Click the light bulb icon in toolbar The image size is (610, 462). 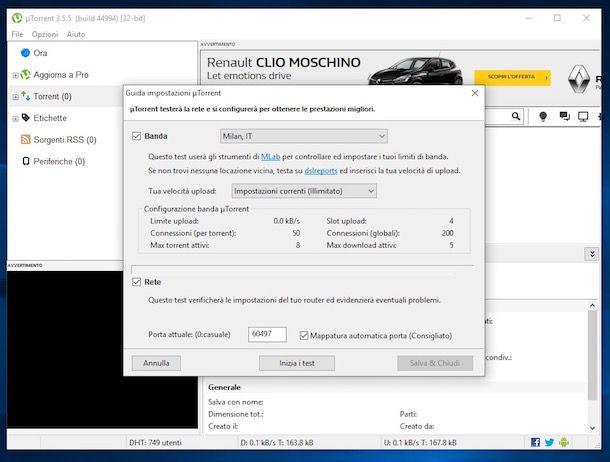[x=543, y=116]
